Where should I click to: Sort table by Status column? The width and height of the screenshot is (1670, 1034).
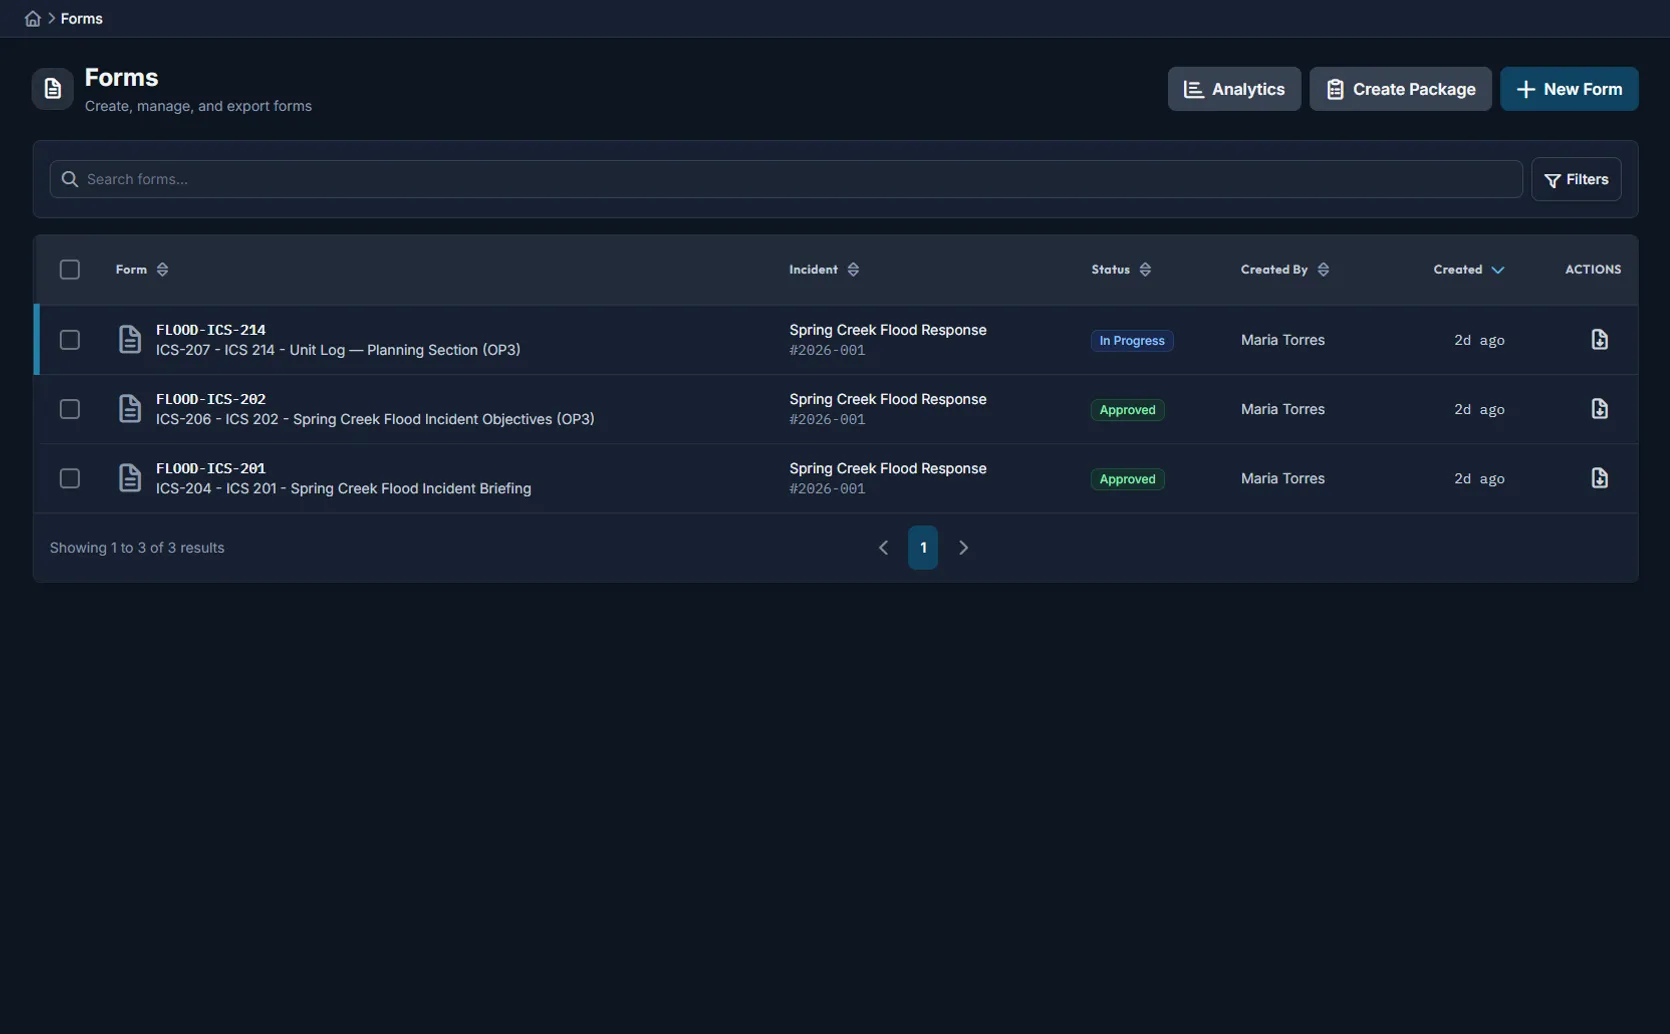[1121, 270]
